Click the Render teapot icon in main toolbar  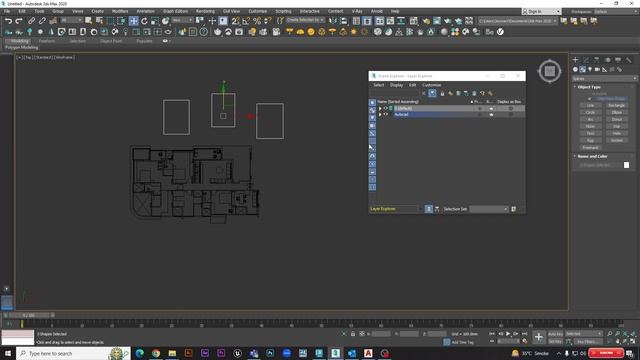point(448,21)
